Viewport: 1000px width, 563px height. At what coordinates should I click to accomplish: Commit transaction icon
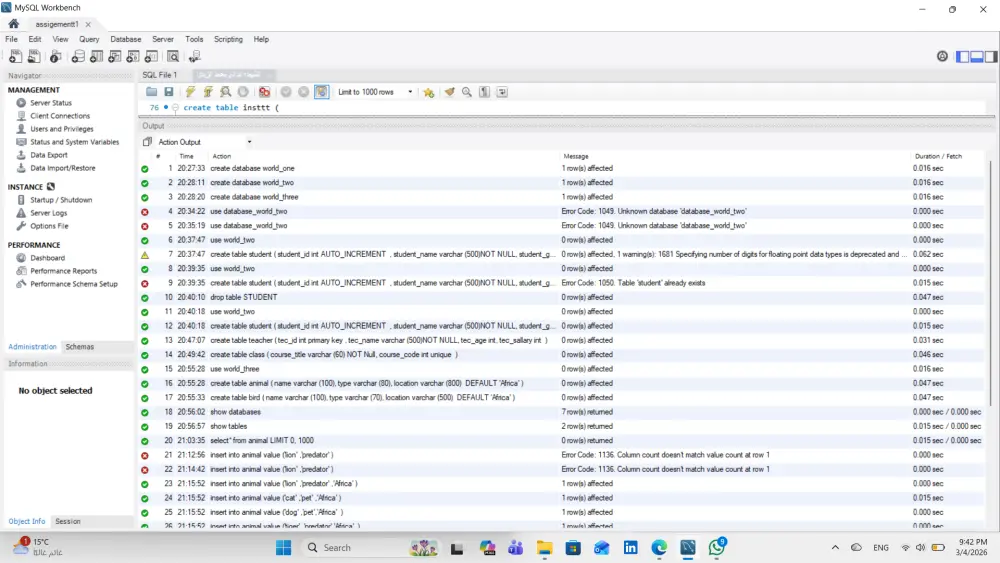[x=286, y=92]
